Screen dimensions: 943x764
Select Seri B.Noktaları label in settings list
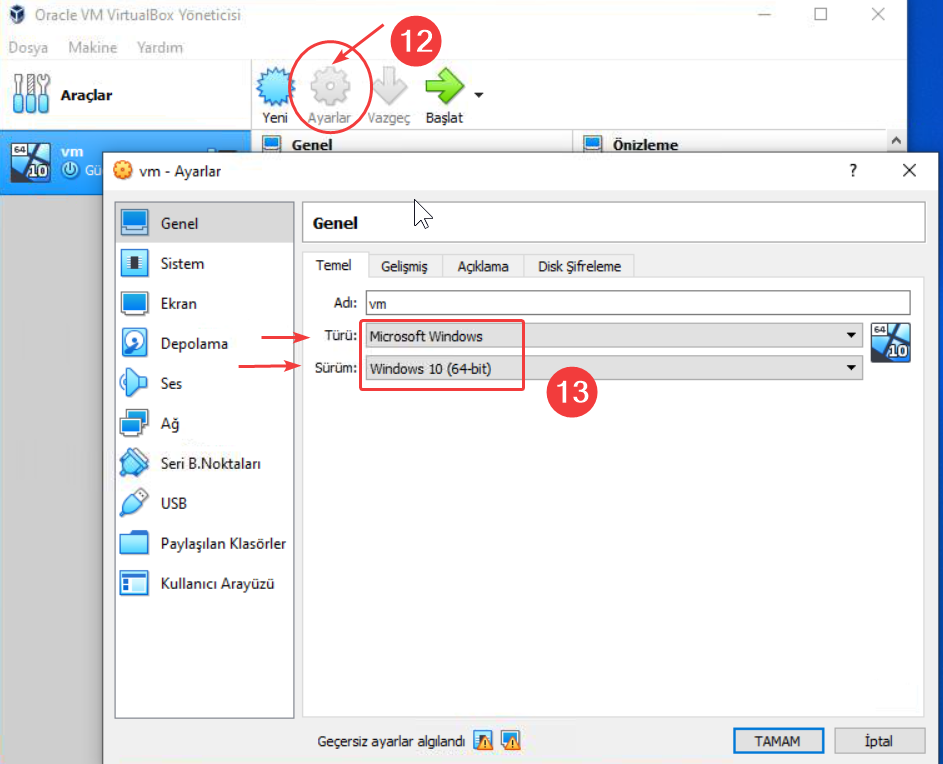[x=210, y=463]
